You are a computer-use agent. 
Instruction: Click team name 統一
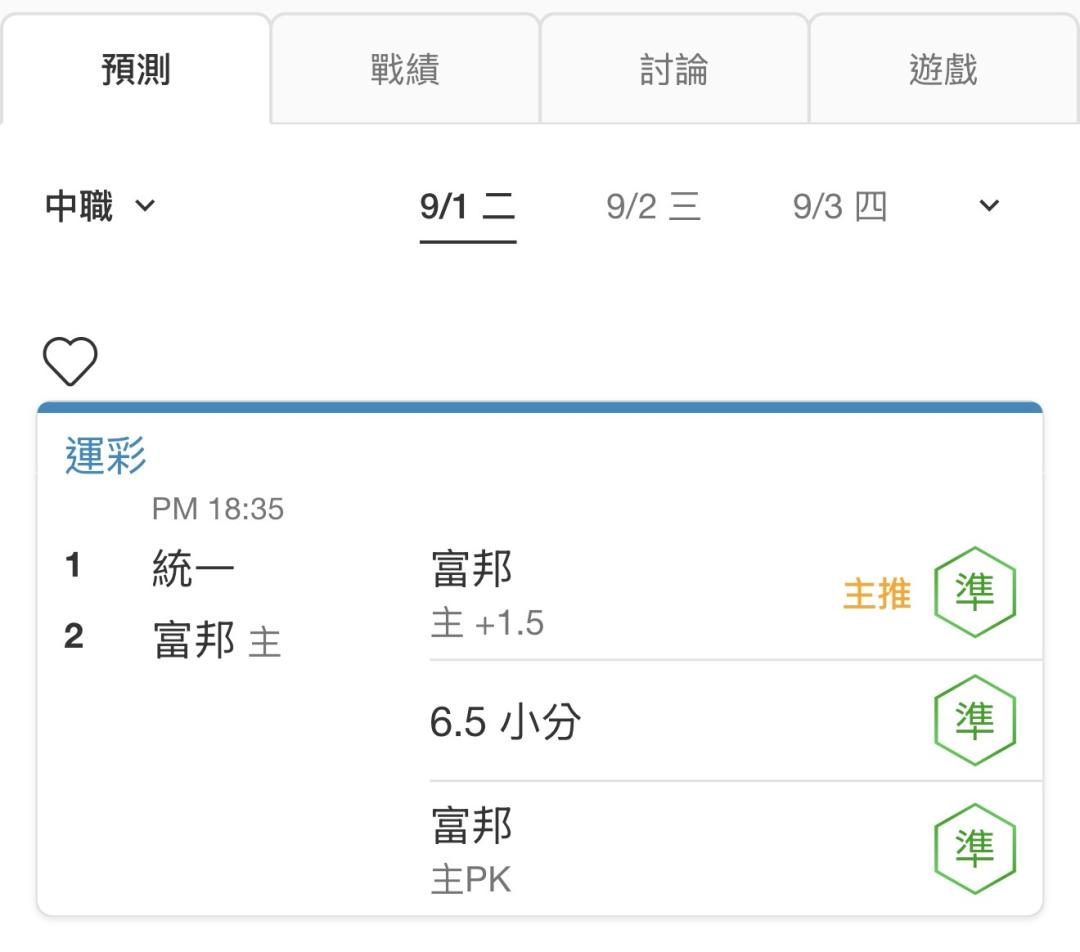(193, 568)
